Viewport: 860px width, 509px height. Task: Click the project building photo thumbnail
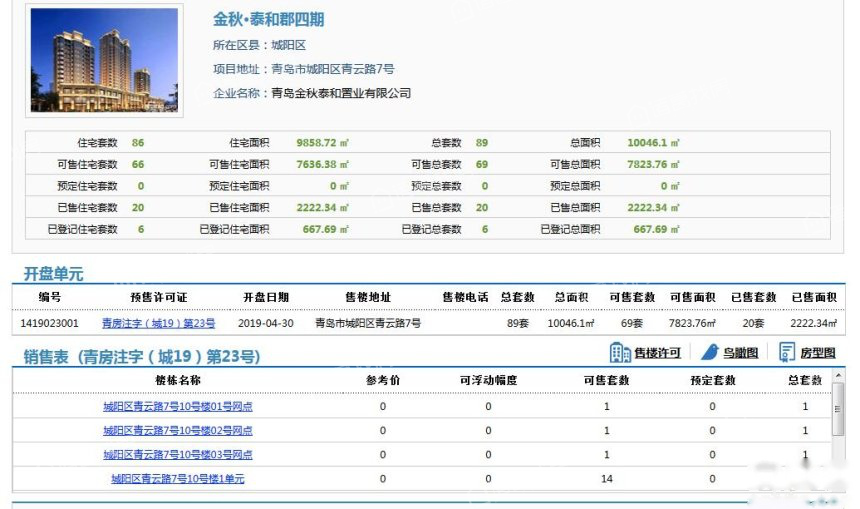104,60
